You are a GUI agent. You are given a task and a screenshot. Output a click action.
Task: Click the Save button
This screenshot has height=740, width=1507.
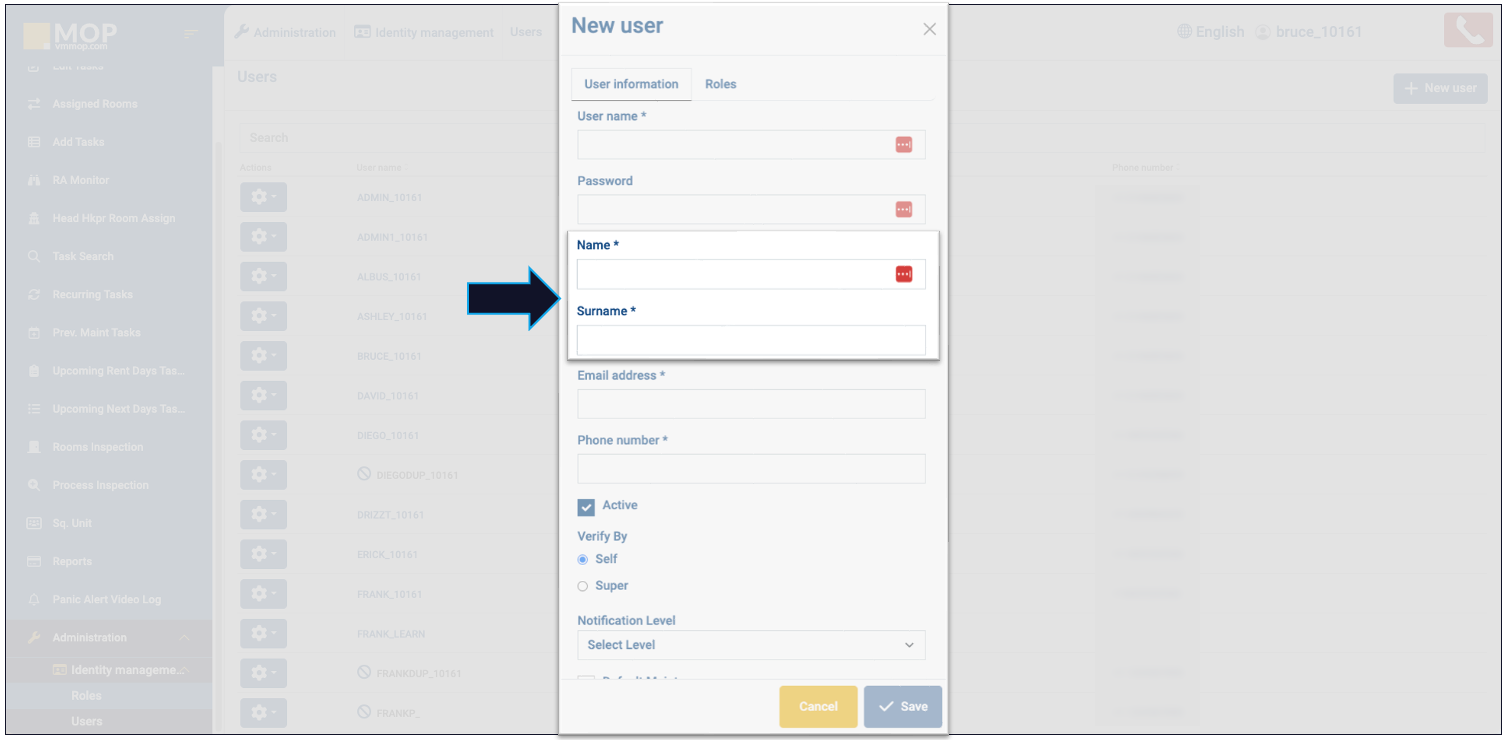pyautogui.click(x=902, y=707)
